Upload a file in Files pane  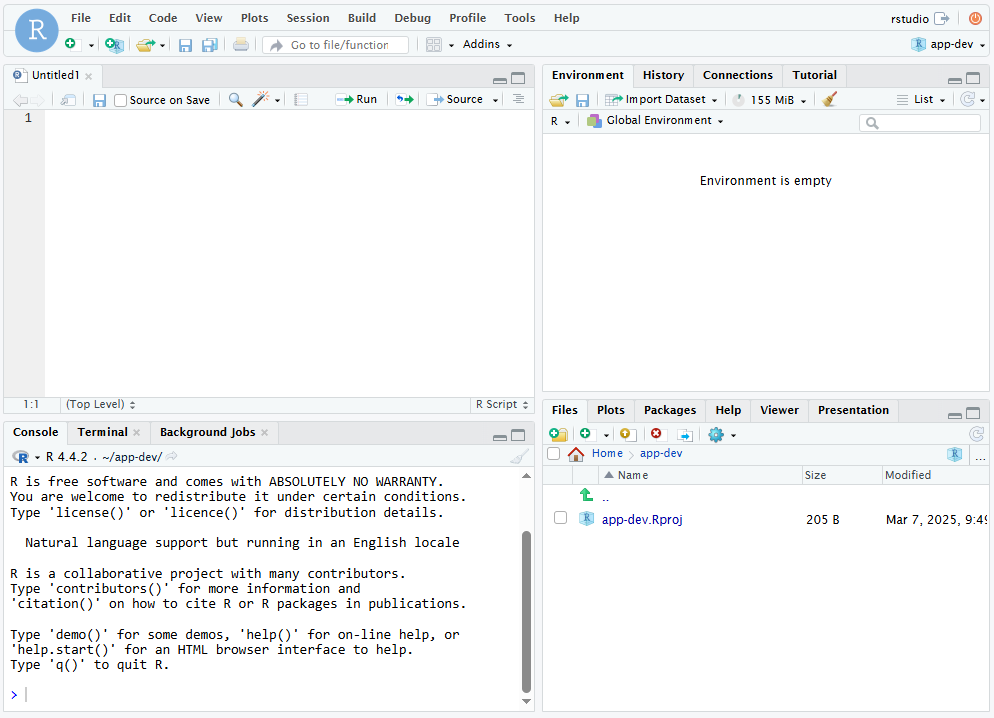[627, 434]
